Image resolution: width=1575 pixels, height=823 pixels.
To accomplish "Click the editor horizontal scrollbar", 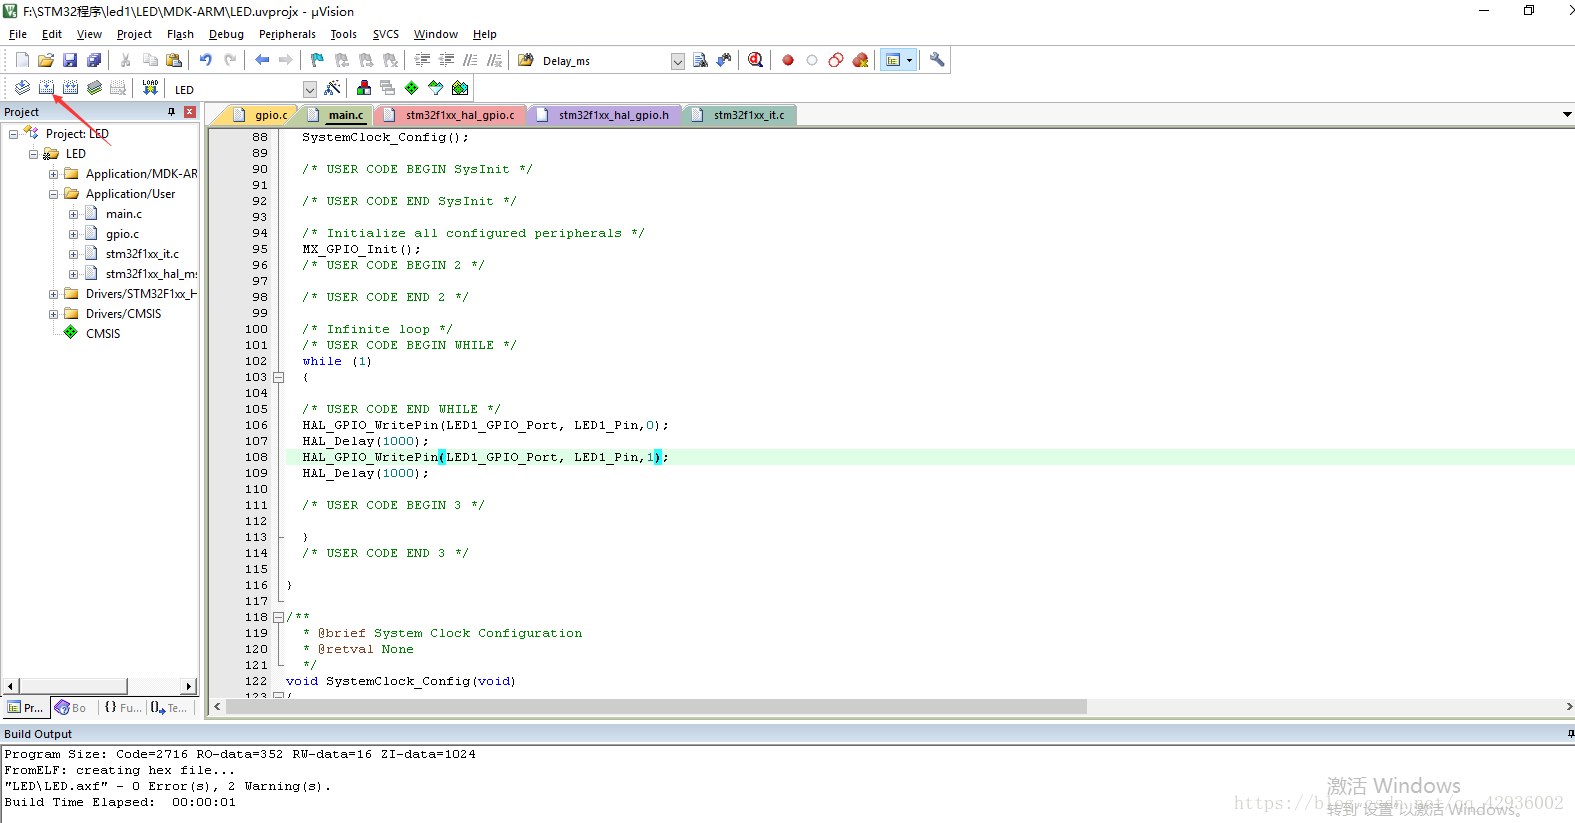I will tap(656, 707).
